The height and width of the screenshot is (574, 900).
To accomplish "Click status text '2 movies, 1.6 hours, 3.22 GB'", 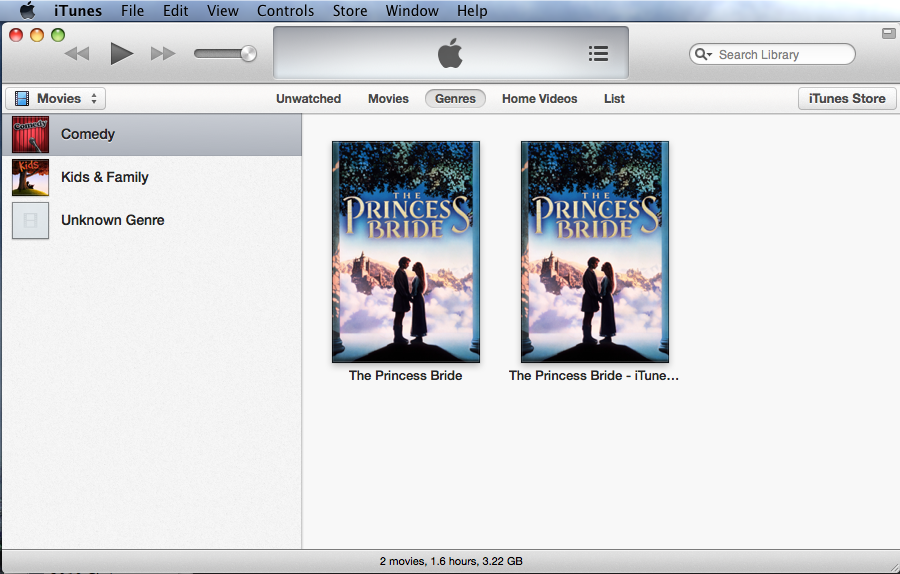I will (451, 561).
